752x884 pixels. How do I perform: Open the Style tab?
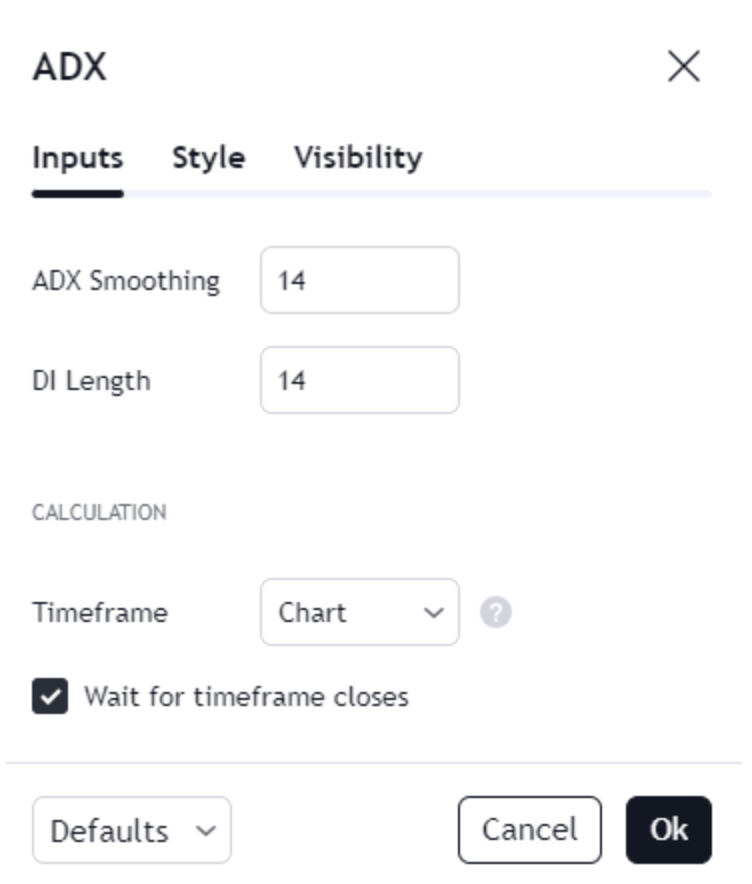click(x=208, y=158)
